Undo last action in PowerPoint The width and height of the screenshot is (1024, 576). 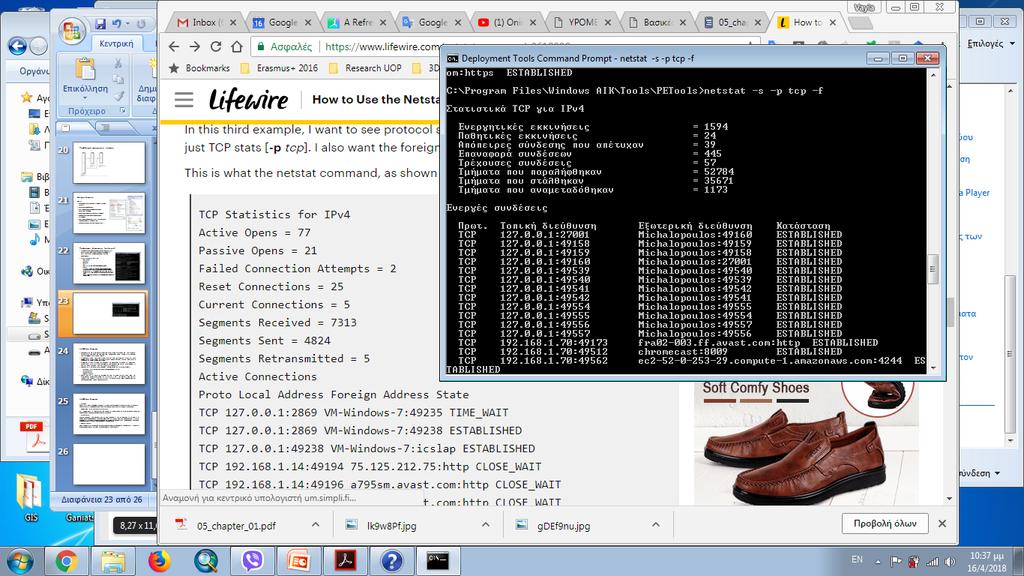pyautogui.click(x=116, y=24)
